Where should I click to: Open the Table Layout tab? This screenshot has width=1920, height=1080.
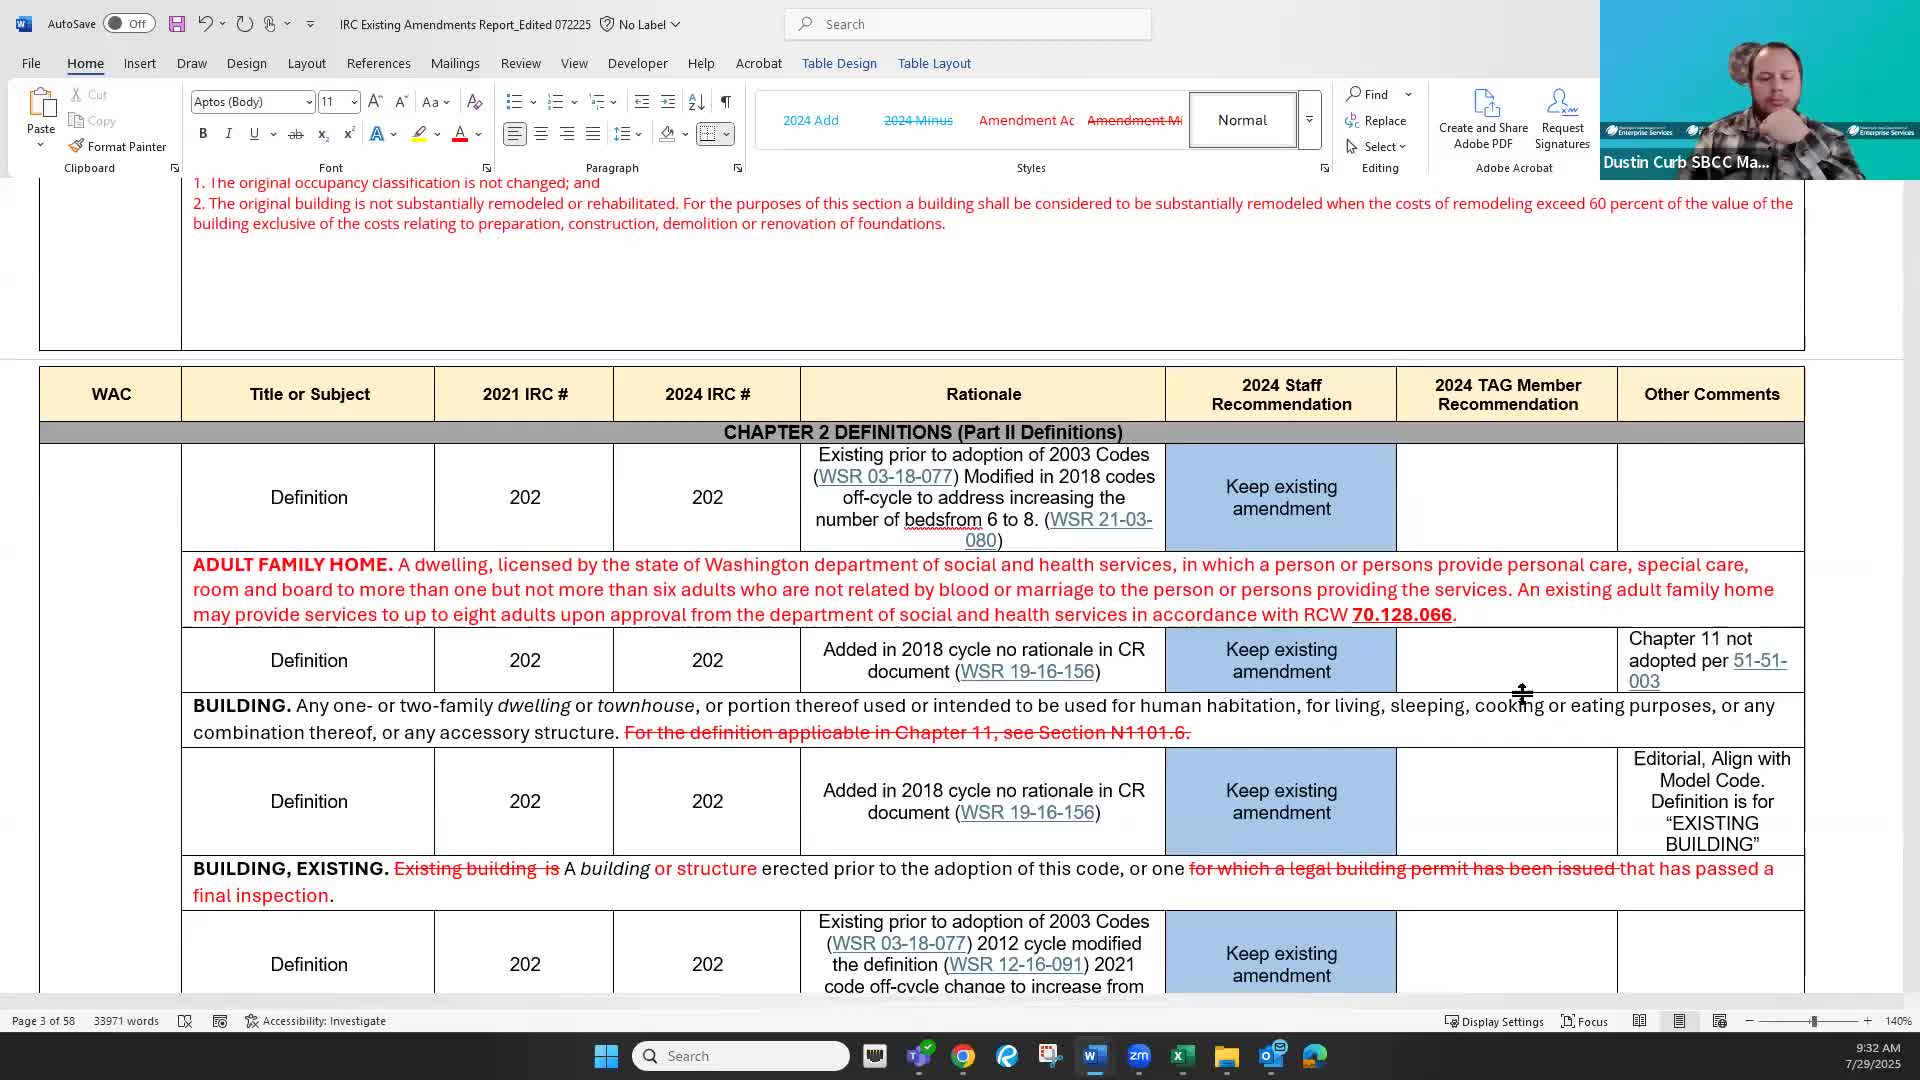coord(934,63)
